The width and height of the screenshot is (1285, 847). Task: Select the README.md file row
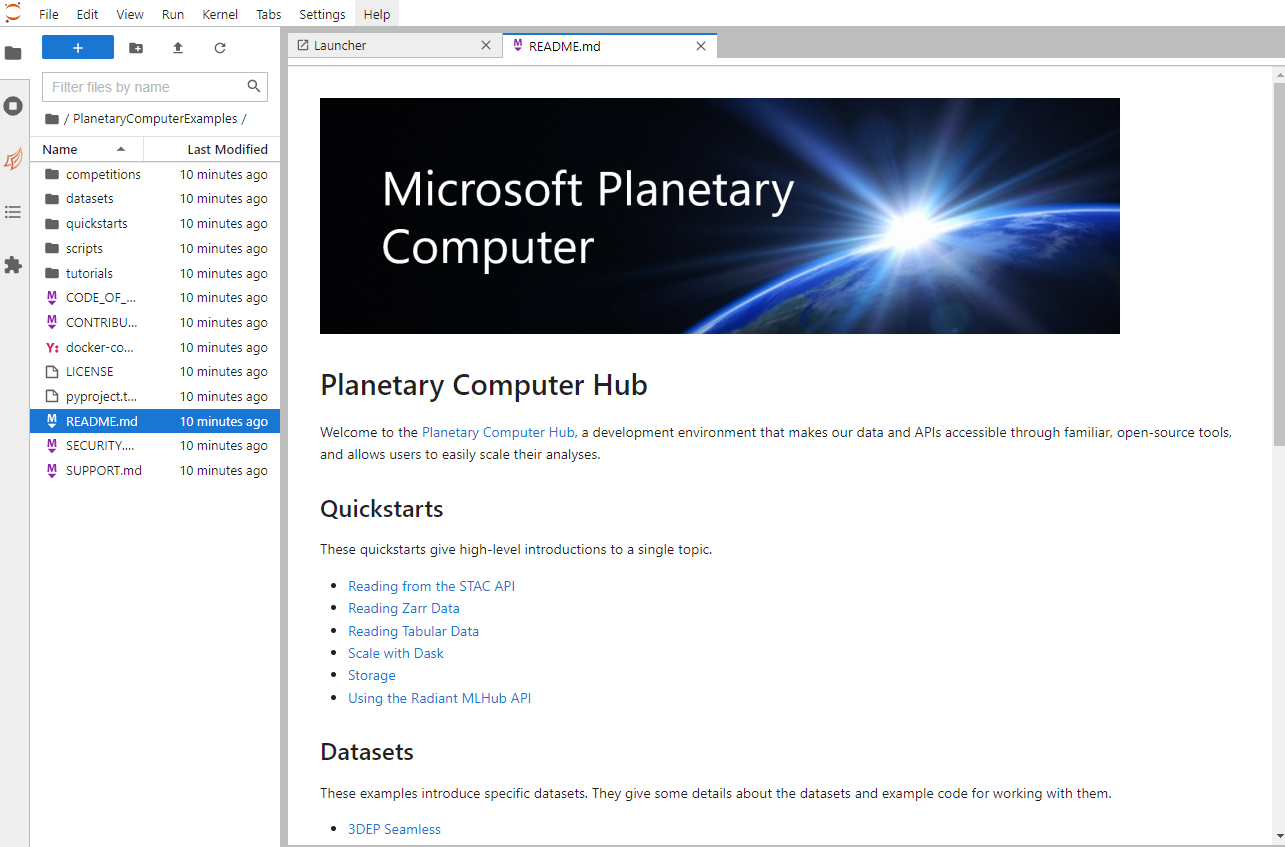155,421
